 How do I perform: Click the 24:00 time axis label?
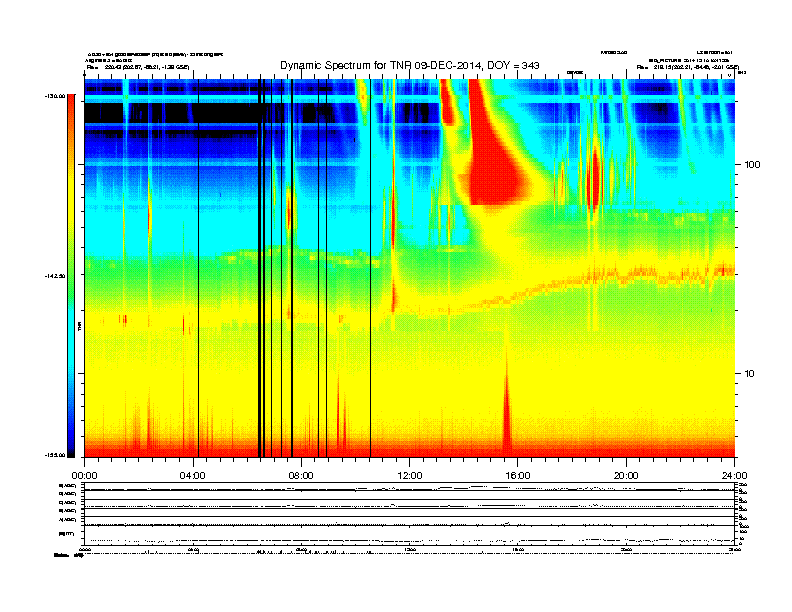click(x=734, y=476)
